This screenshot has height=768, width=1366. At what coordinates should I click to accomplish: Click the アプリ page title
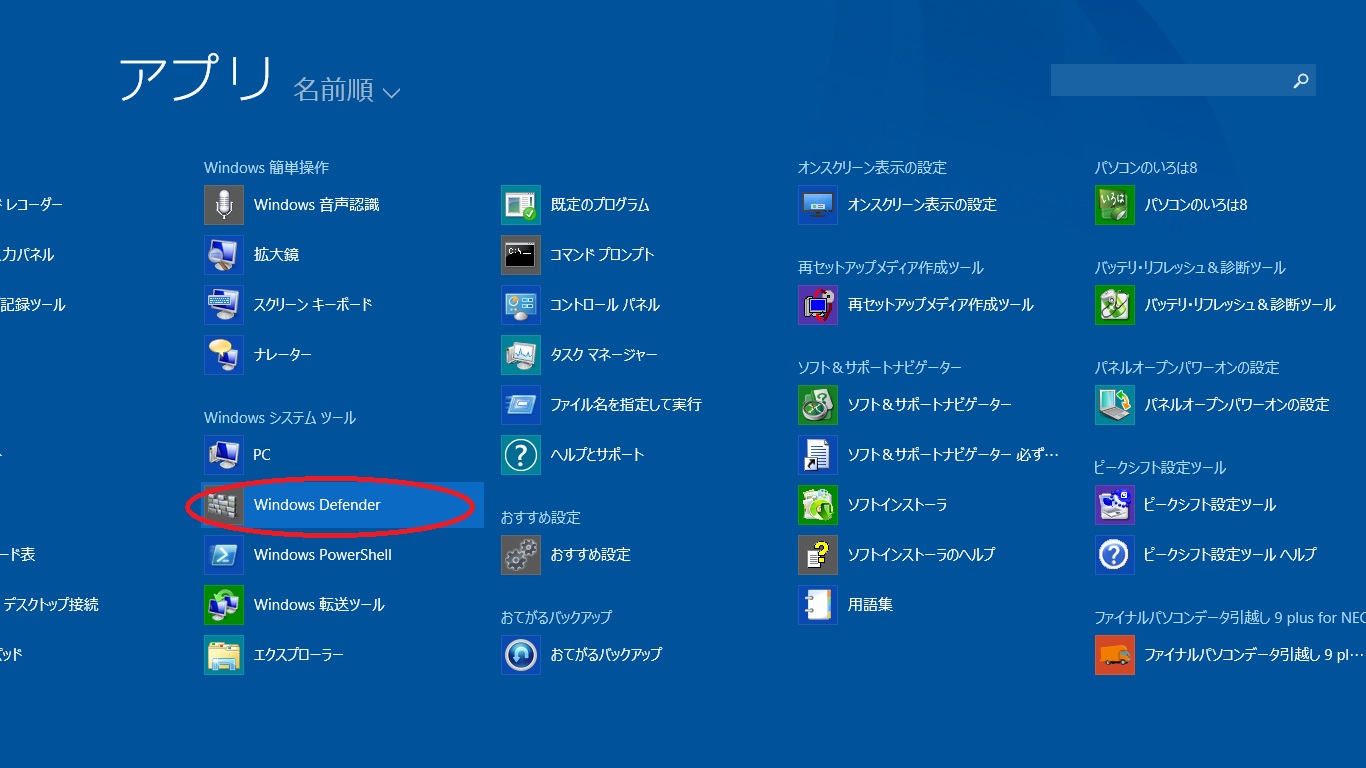click(x=196, y=79)
